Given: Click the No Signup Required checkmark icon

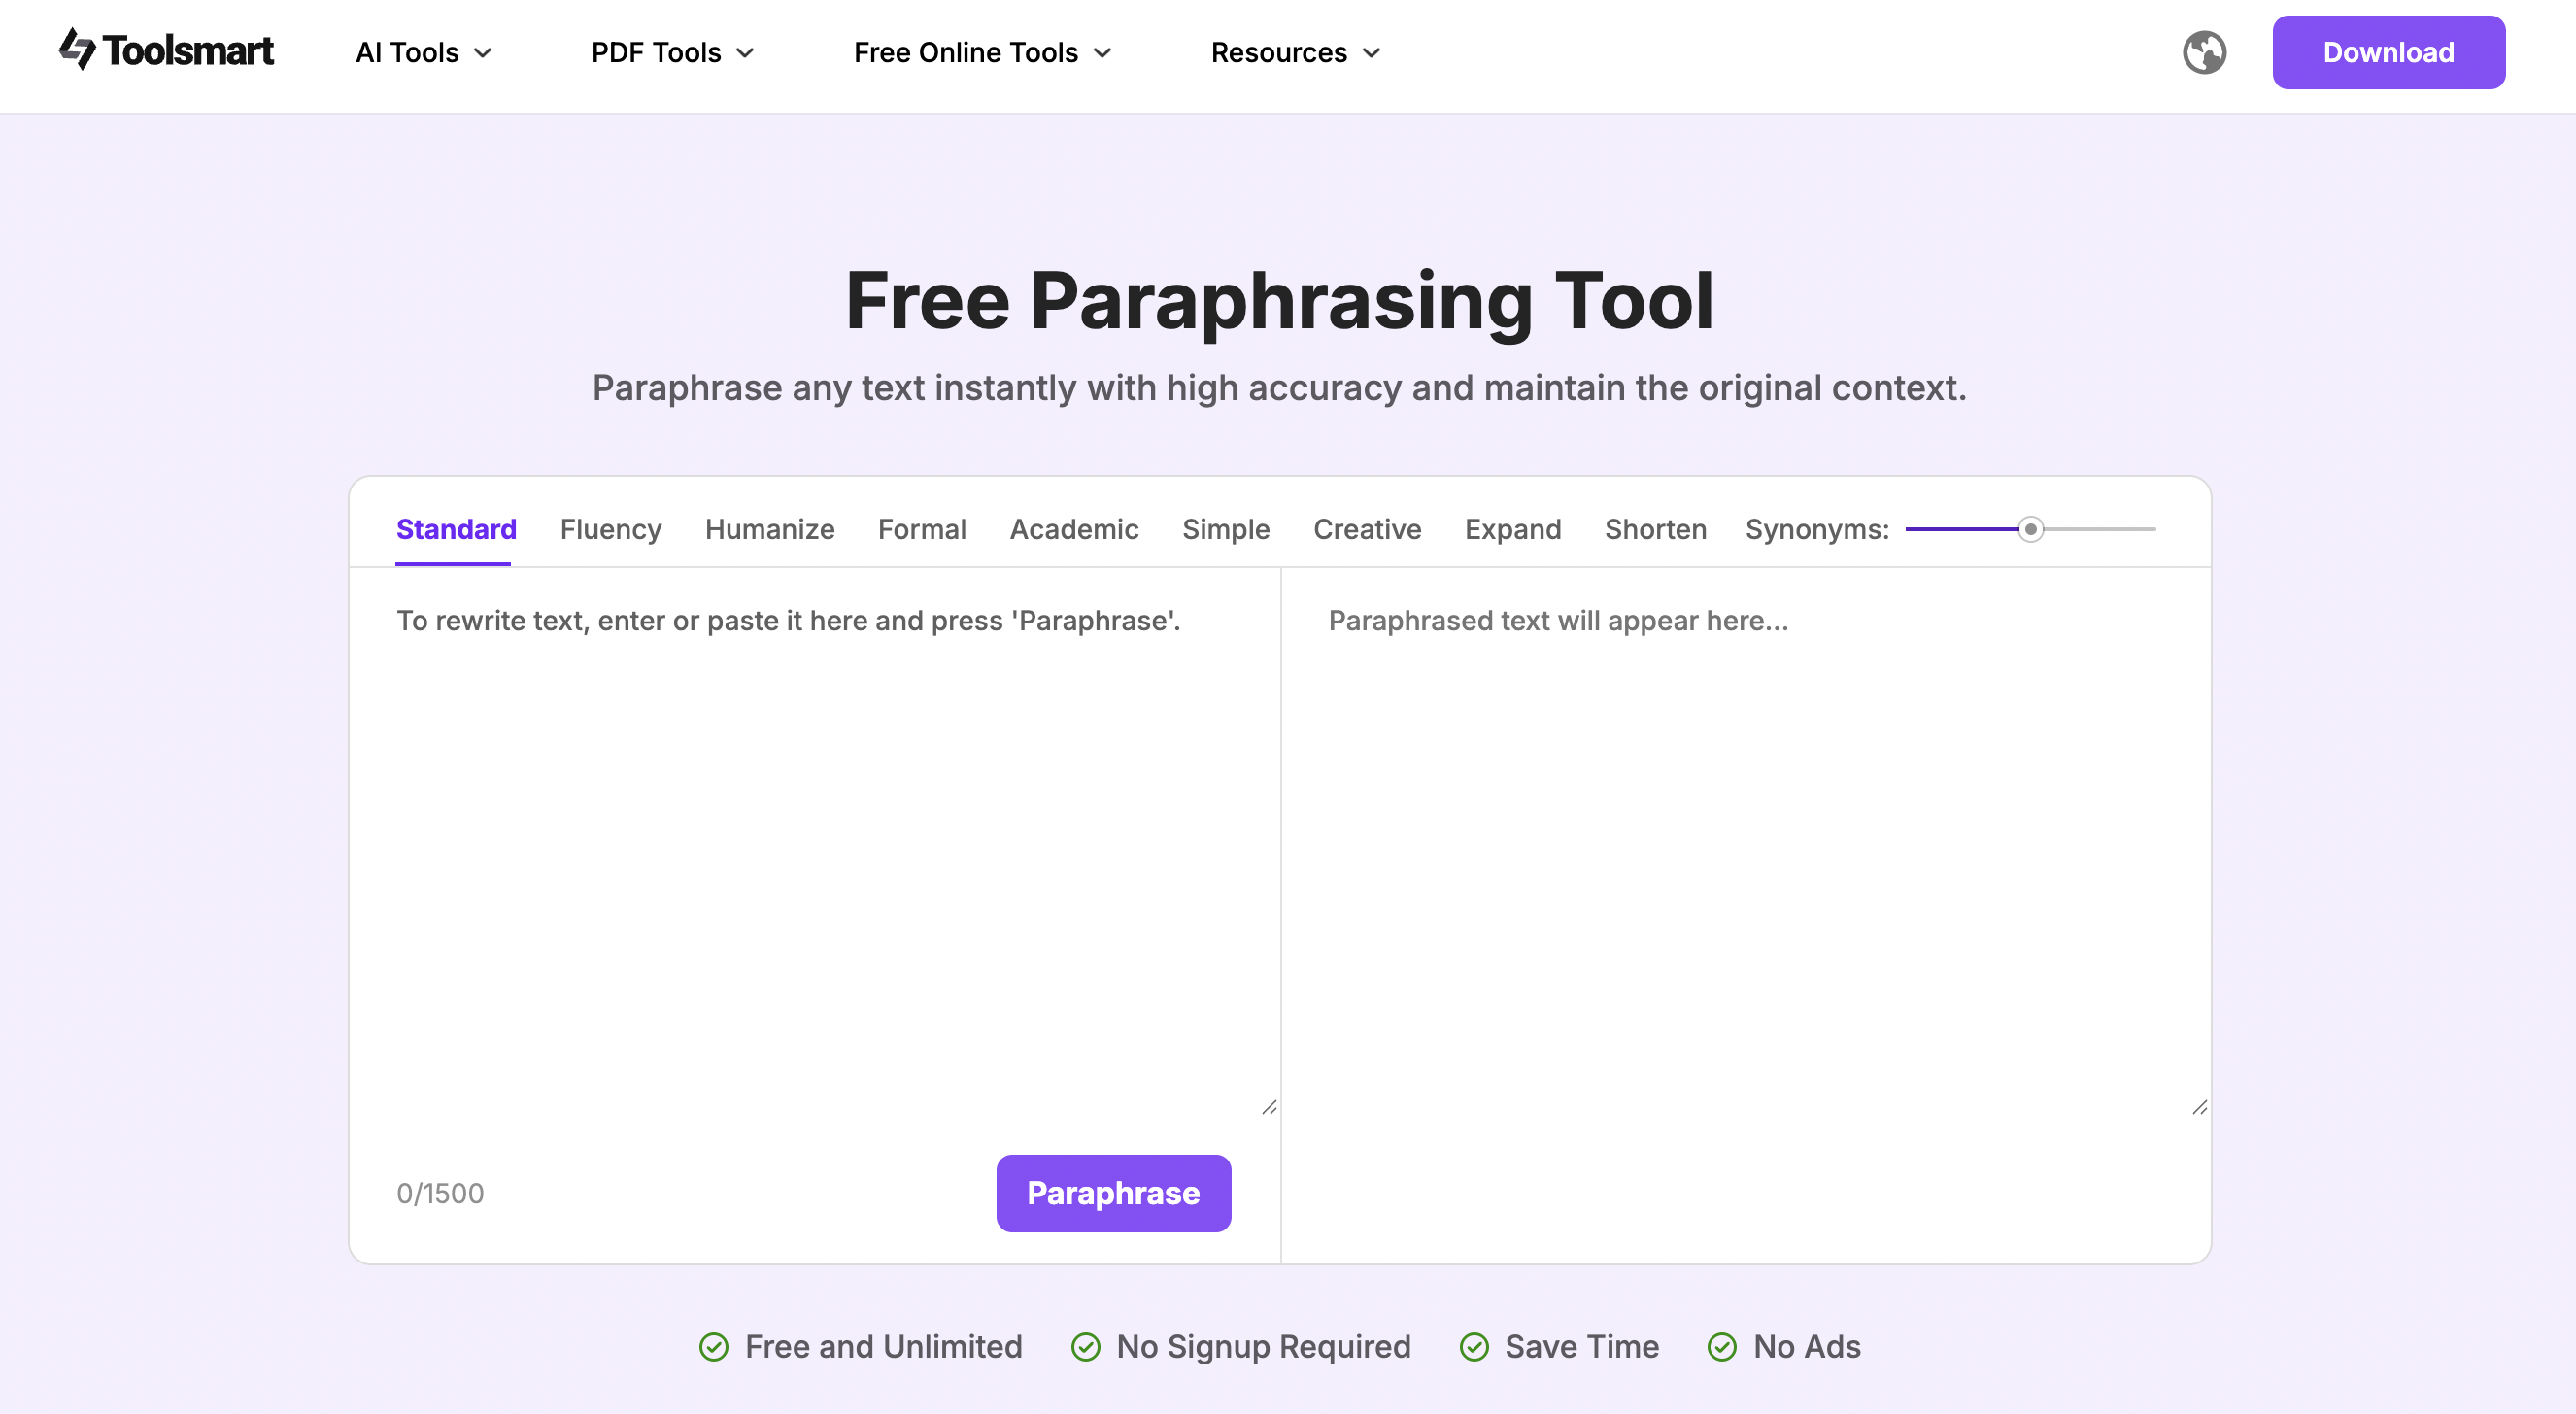Looking at the screenshot, I should click(1085, 1347).
